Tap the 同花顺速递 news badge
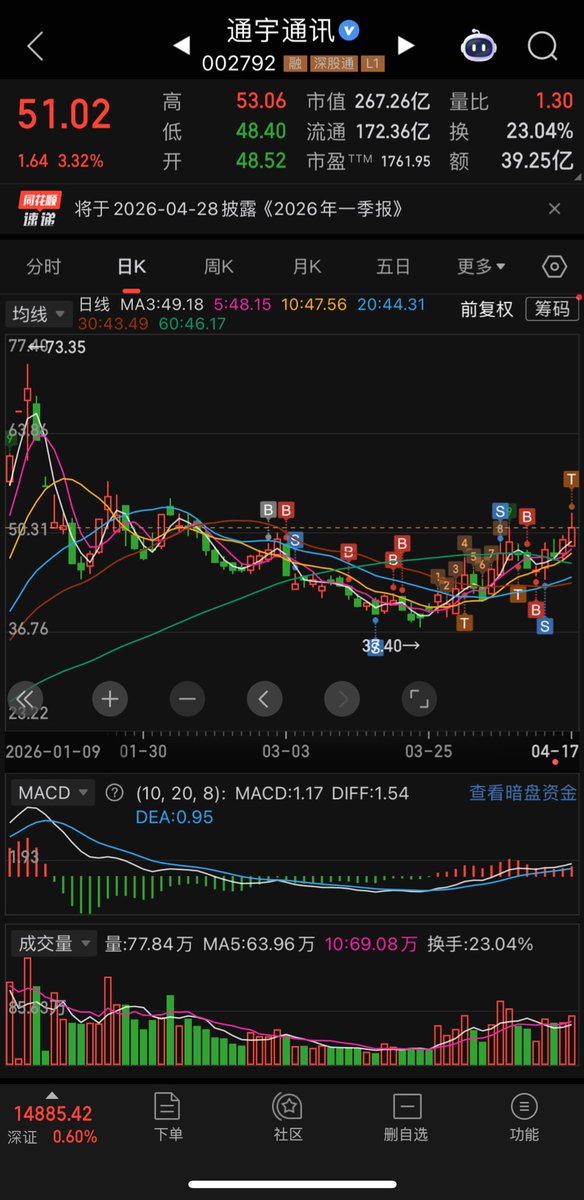The width and height of the screenshot is (584, 1200). [x=41, y=209]
